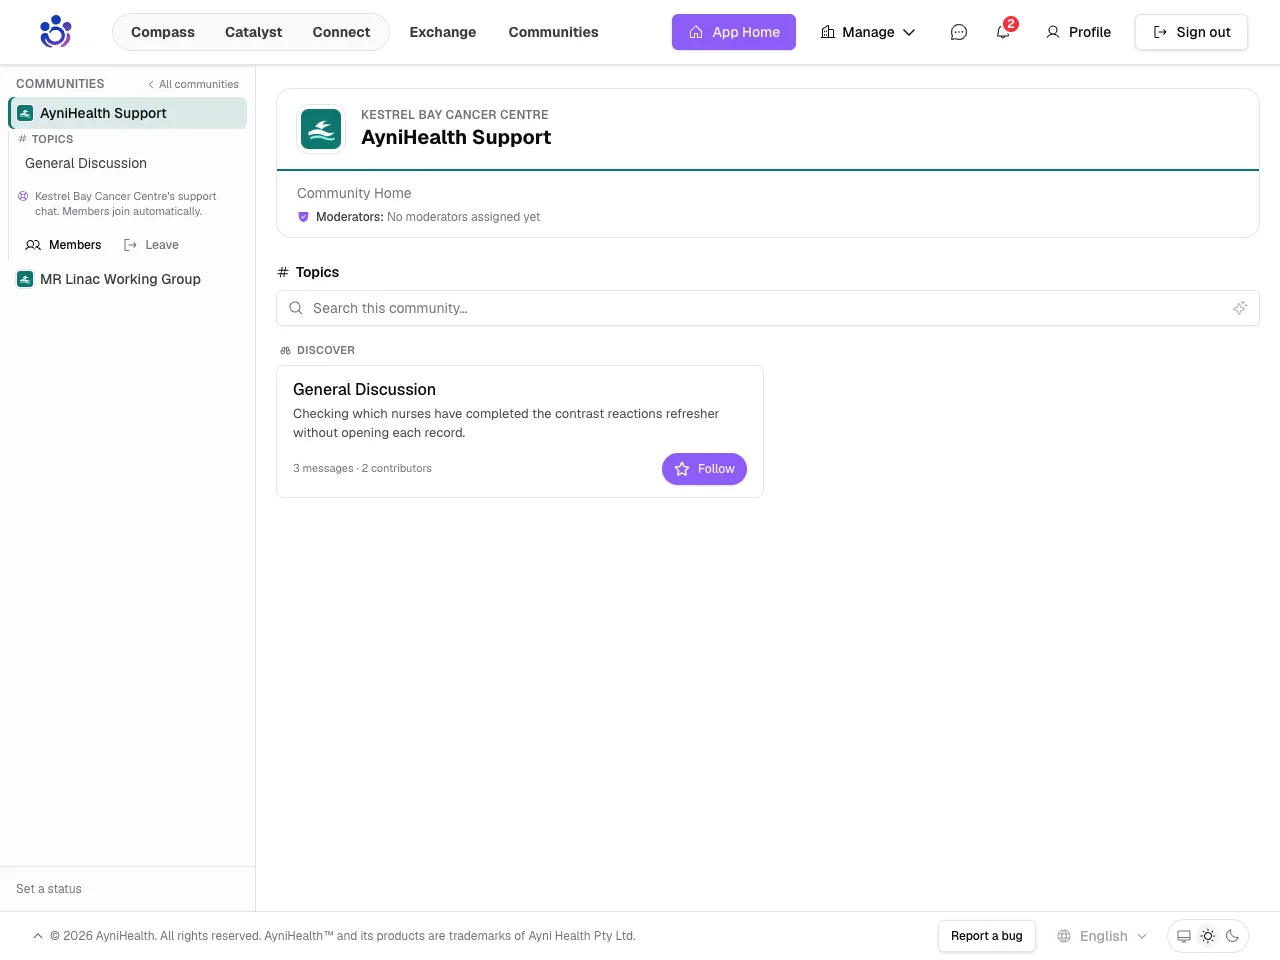
Task: Click the KESTREL BAY CANCER CENTRE label
Action: point(455,115)
